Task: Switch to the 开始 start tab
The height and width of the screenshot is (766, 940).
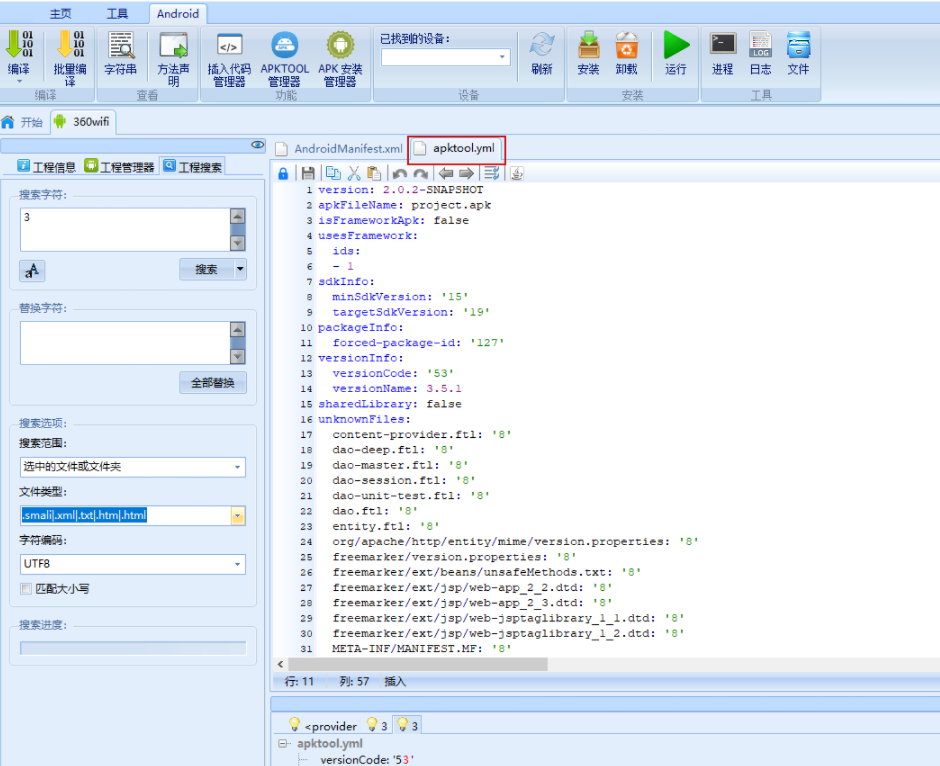Action: 23,122
